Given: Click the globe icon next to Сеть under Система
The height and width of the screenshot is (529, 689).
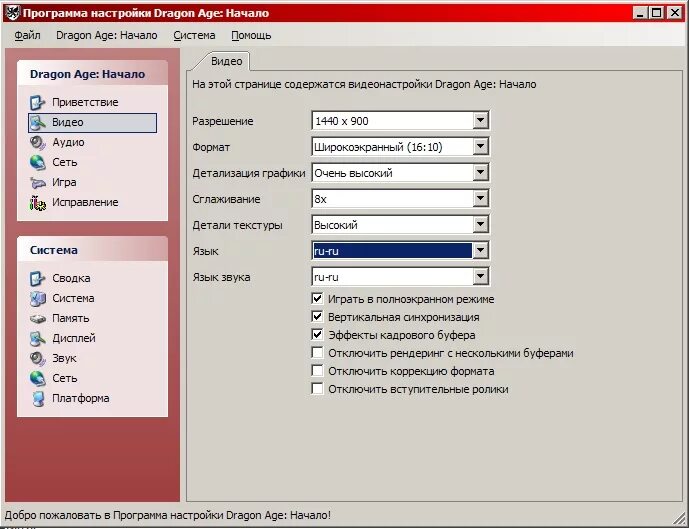Looking at the screenshot, I should tap(37, 378).
